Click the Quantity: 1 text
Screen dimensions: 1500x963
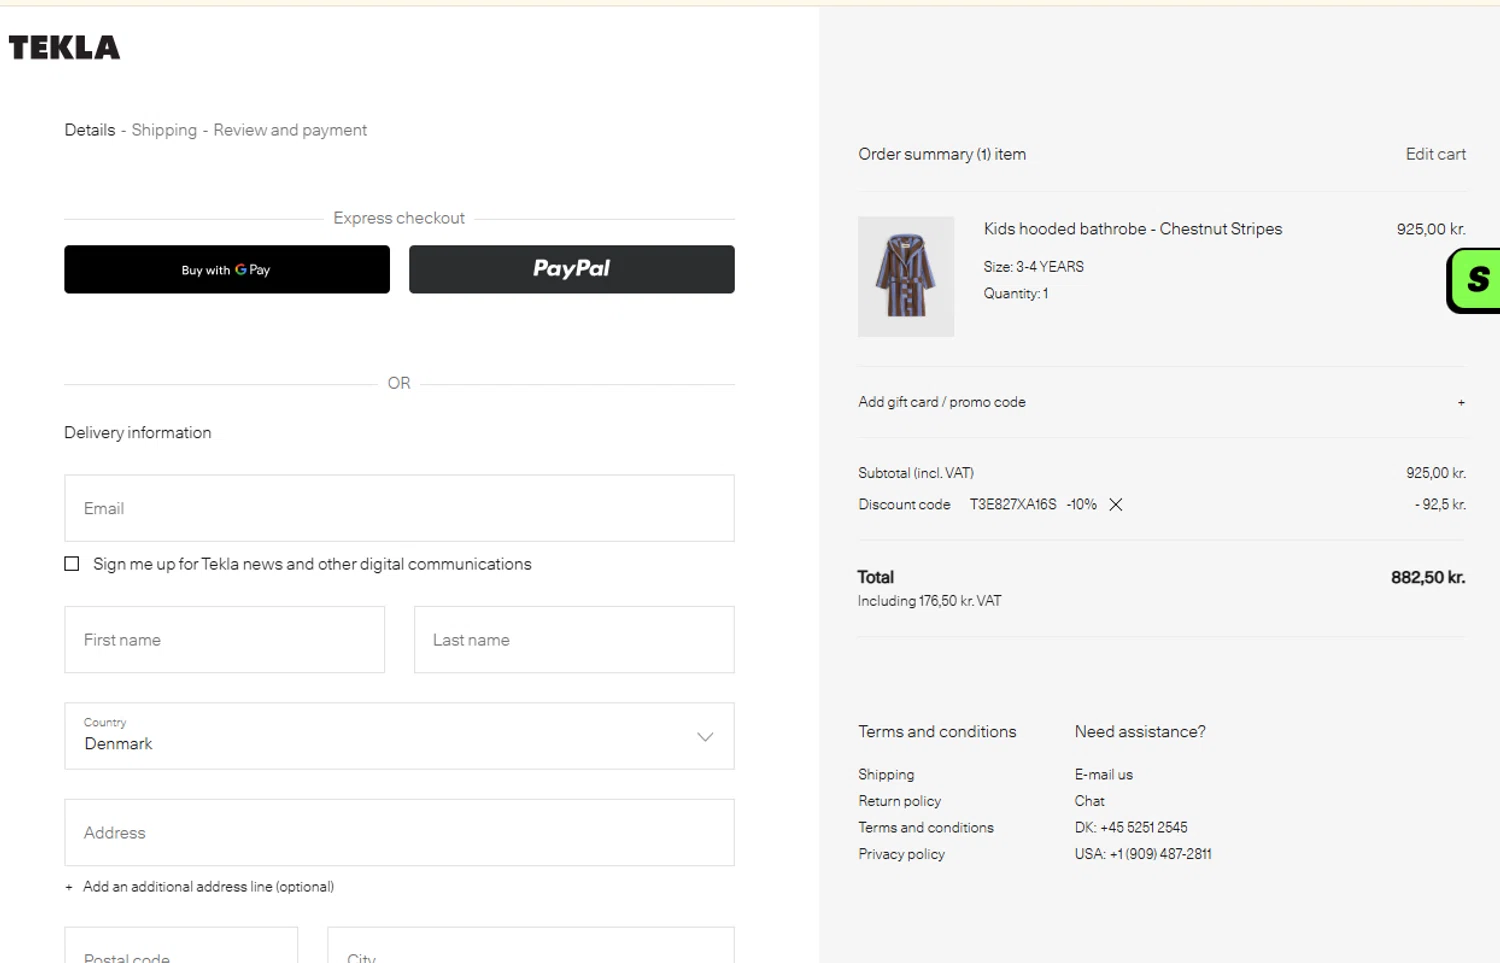click(x=1016, y=294)
